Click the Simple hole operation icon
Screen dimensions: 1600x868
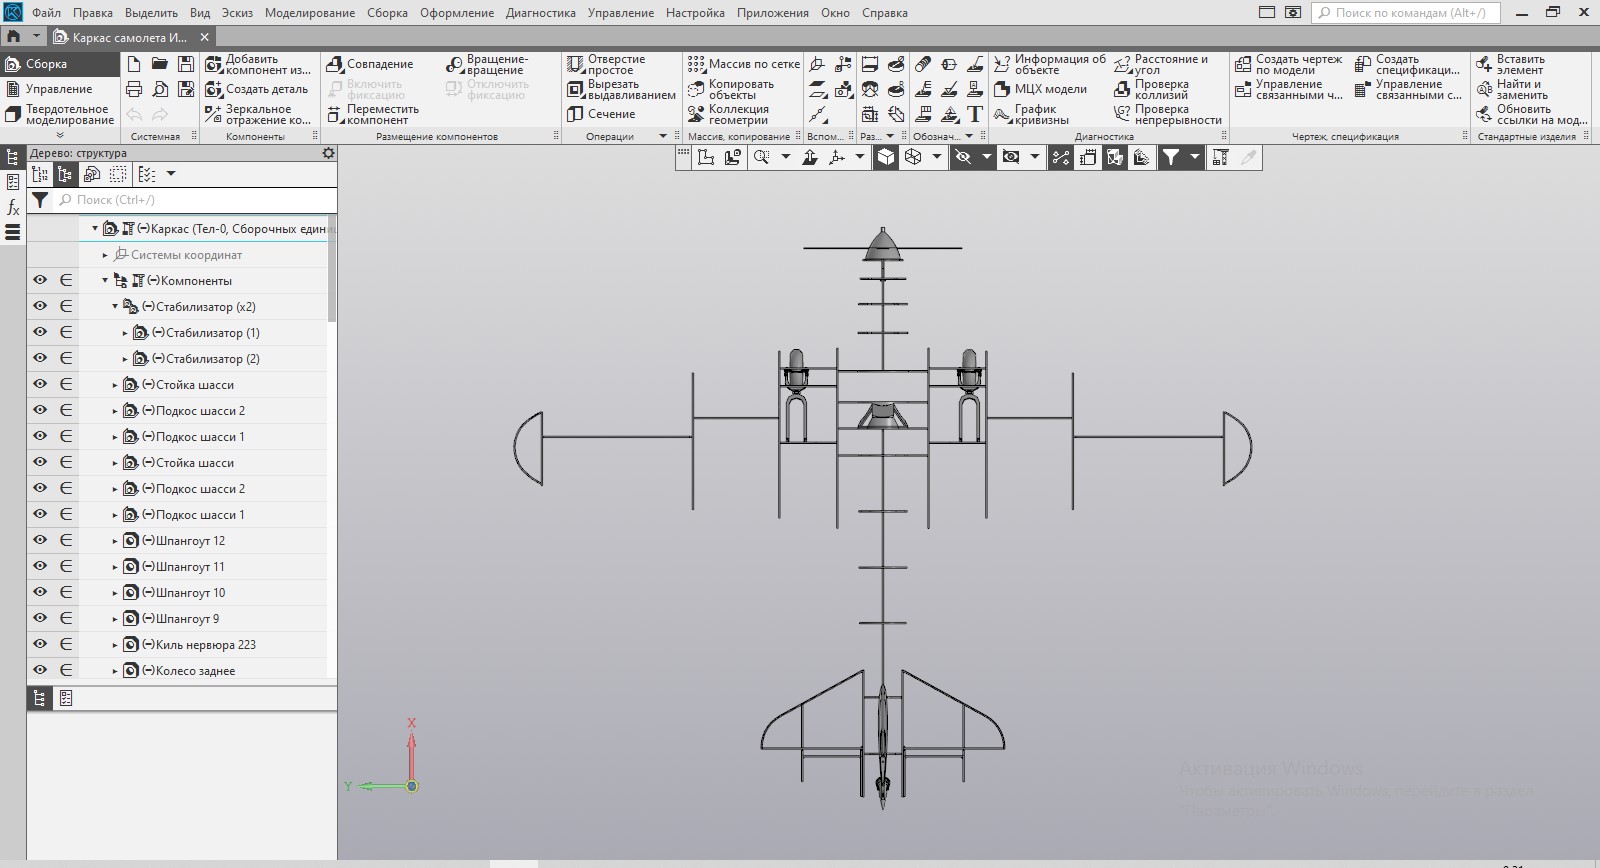(575, 65)
